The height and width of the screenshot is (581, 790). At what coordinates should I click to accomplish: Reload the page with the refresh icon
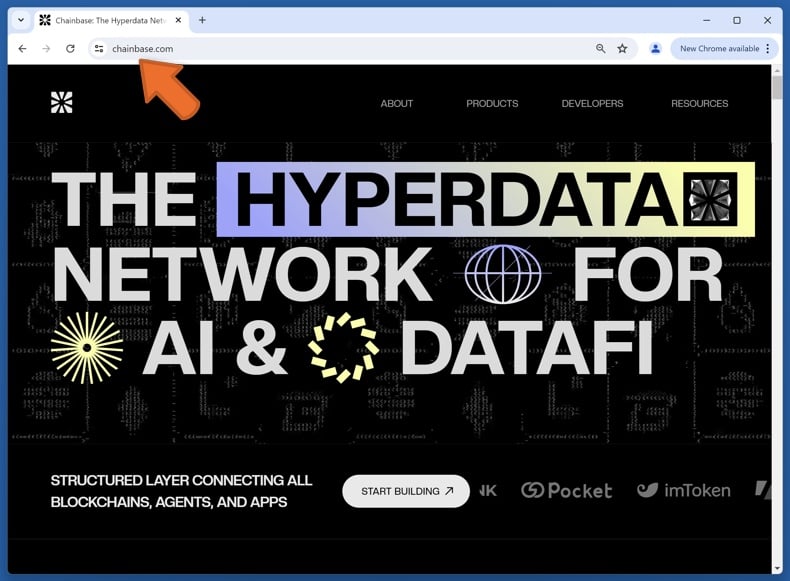pyautogui.click(x=71, y=48)
